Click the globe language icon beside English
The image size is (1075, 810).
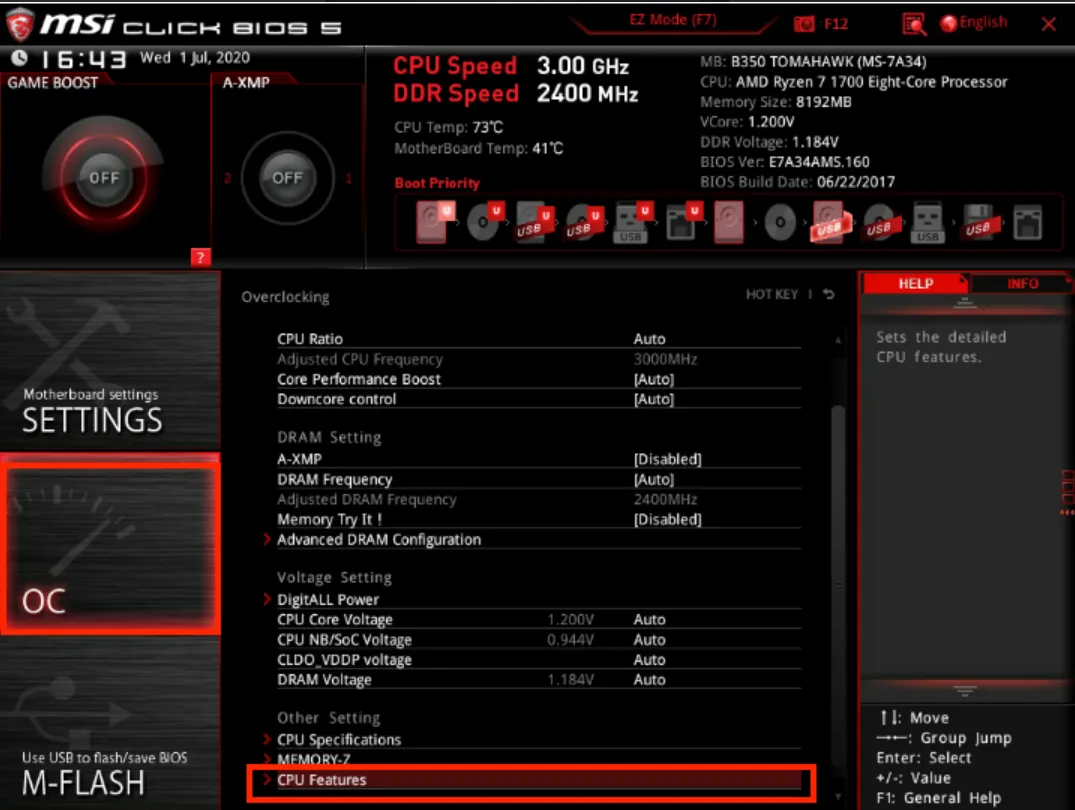click(x=949, y=23)
